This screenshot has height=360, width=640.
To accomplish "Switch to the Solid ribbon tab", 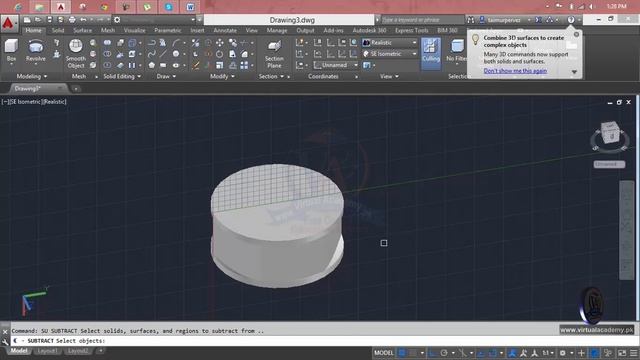I will pyautogui.click(x=58, y=31).
